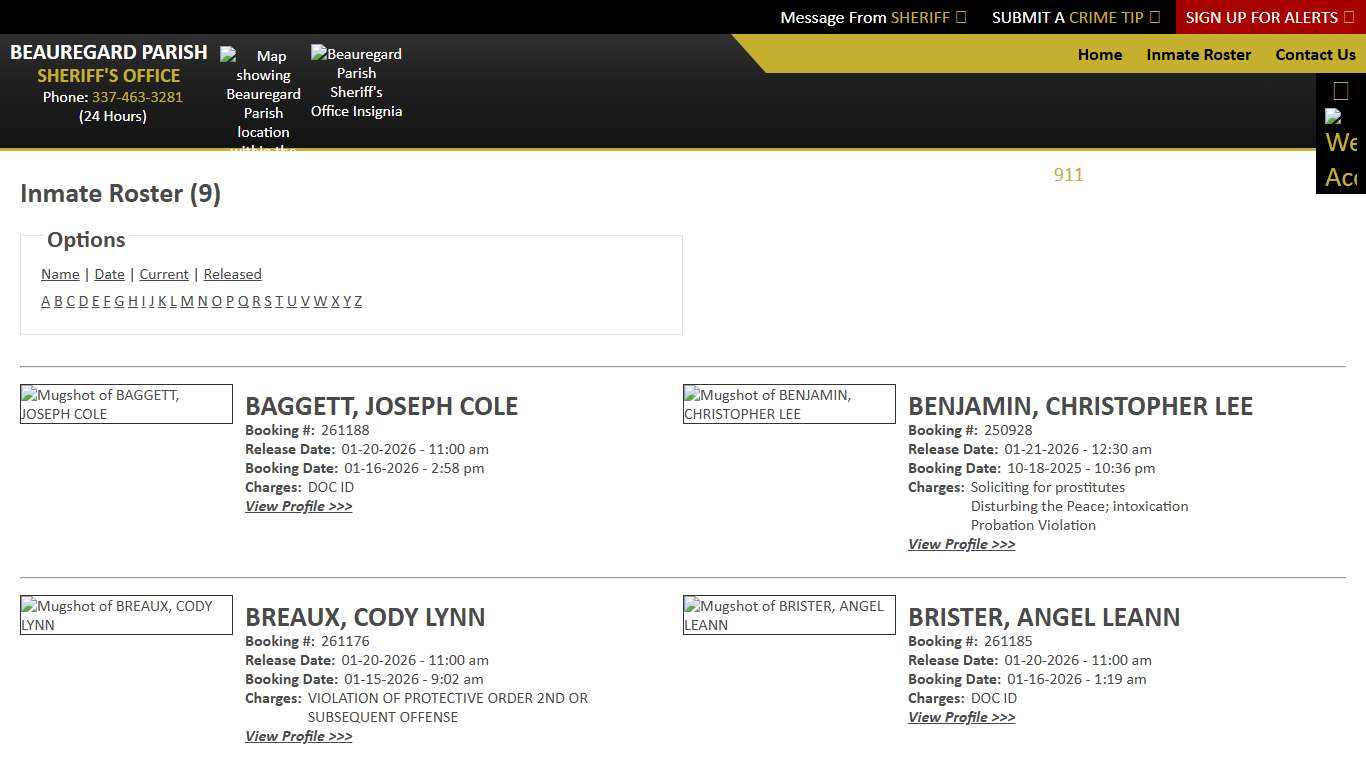Filter roster to Current inmates only
This screenshot has height=768, width=1366.
[163, 274]
